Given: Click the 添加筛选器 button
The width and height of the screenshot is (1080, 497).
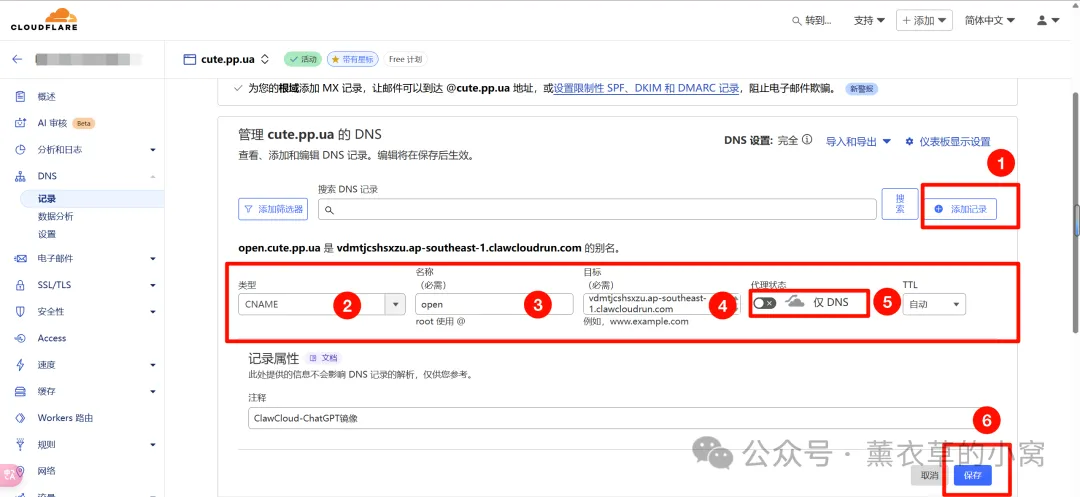Looking at the screenshot, I should pyautogui.click(x=273, y=209).
